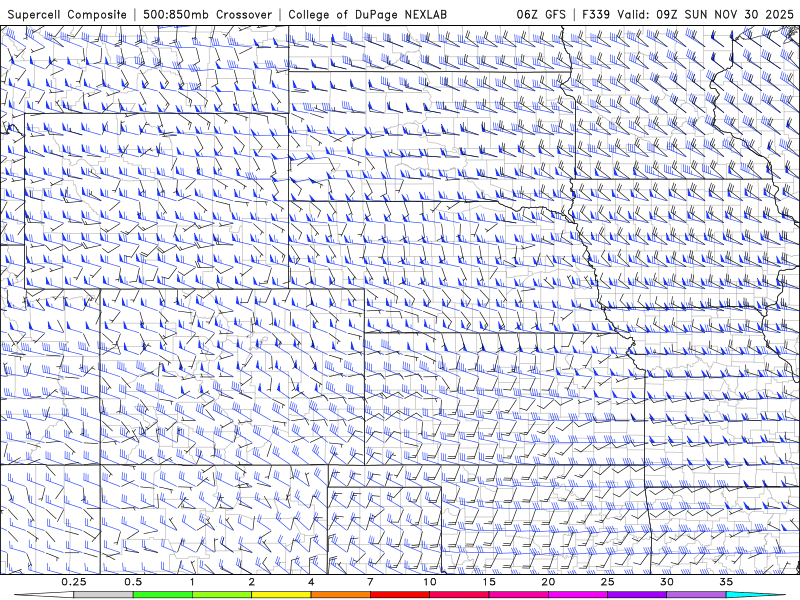This screenshot has height=600, width=800.
Task: Click the '500:850mb Crossover' header label
Action: click(x=207, y=14)
